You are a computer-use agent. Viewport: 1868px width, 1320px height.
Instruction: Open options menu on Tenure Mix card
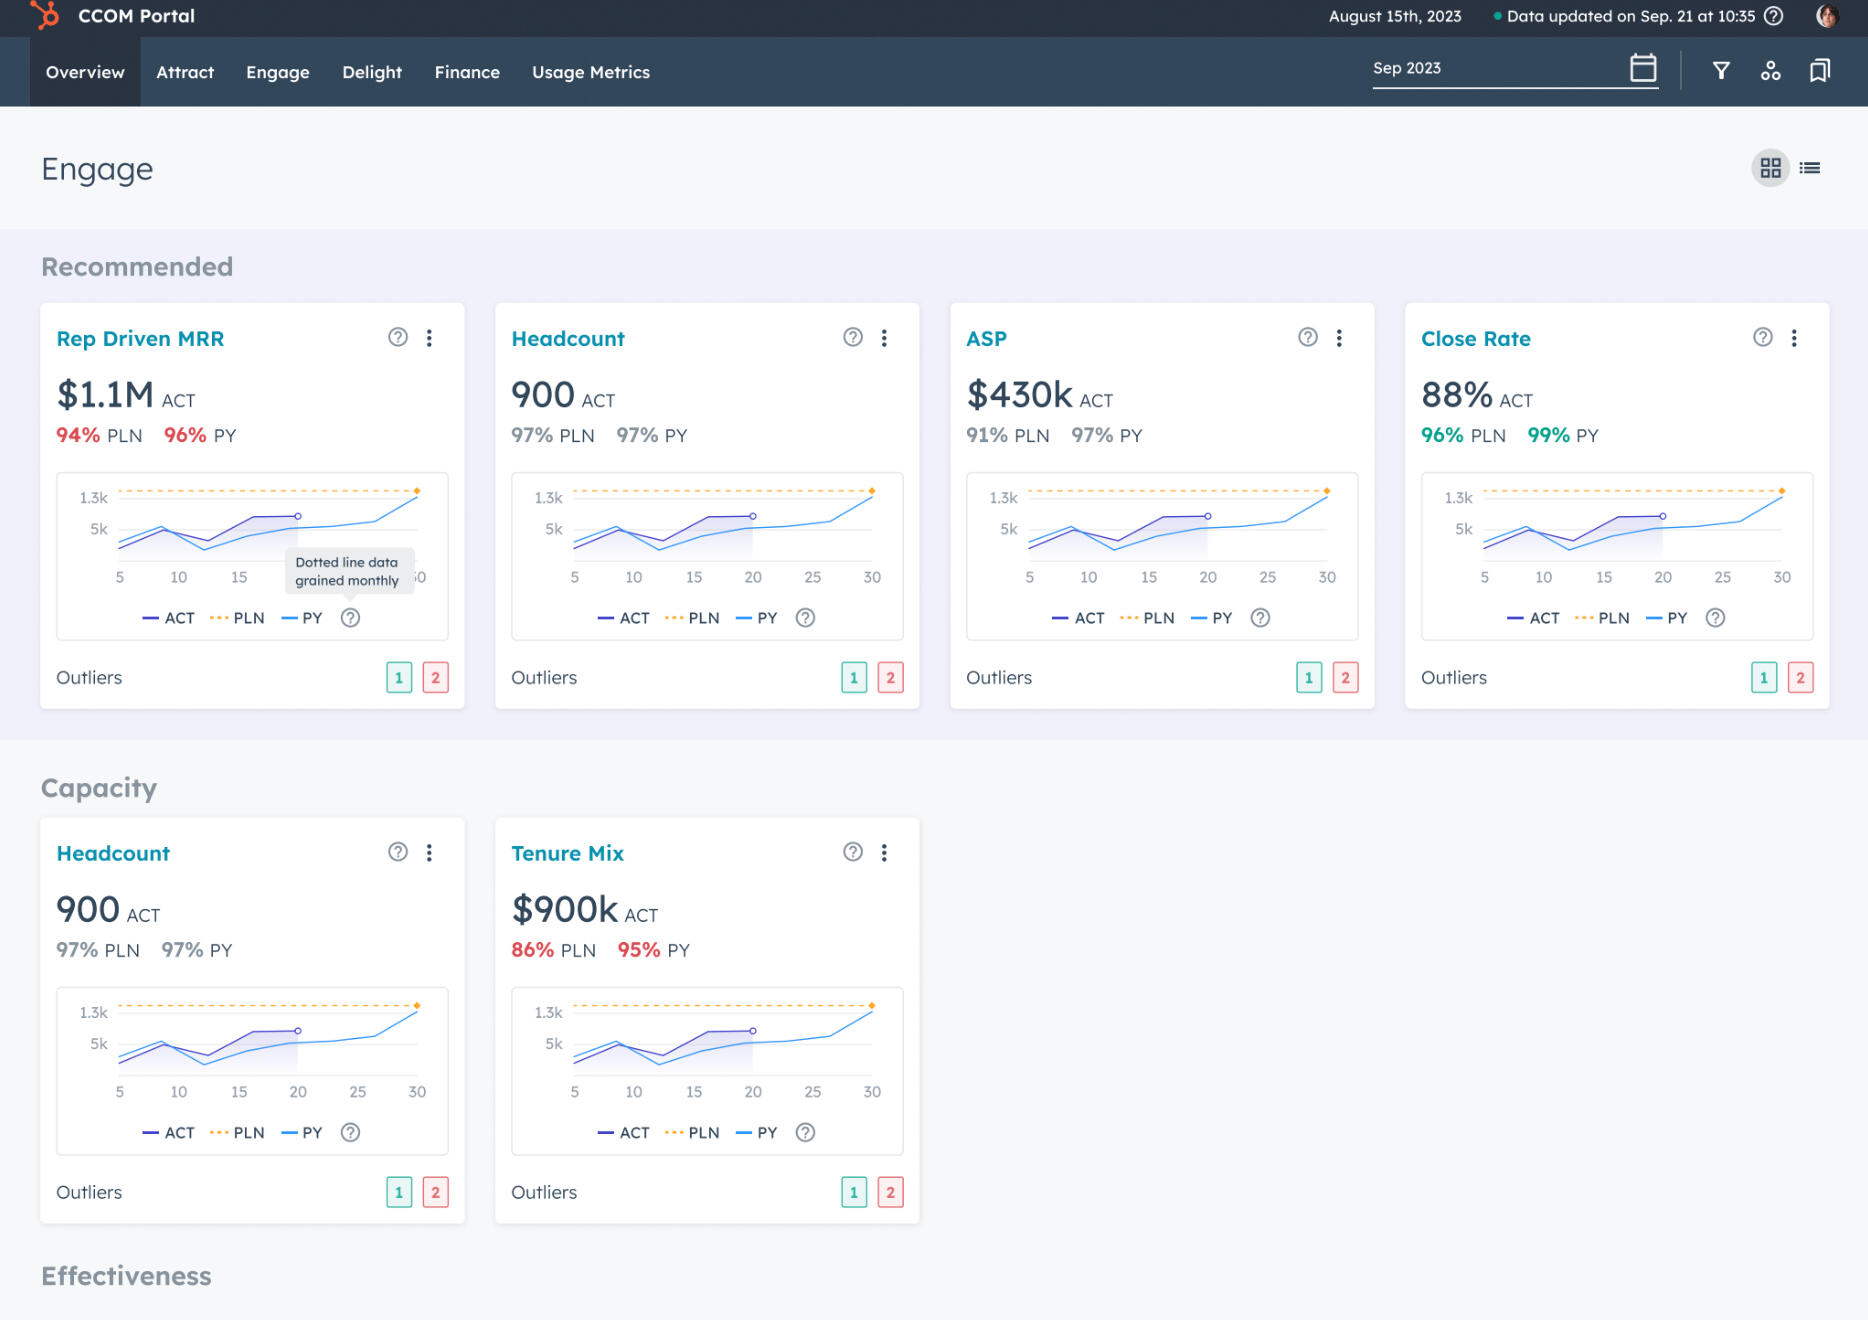(x=884, y=852)
